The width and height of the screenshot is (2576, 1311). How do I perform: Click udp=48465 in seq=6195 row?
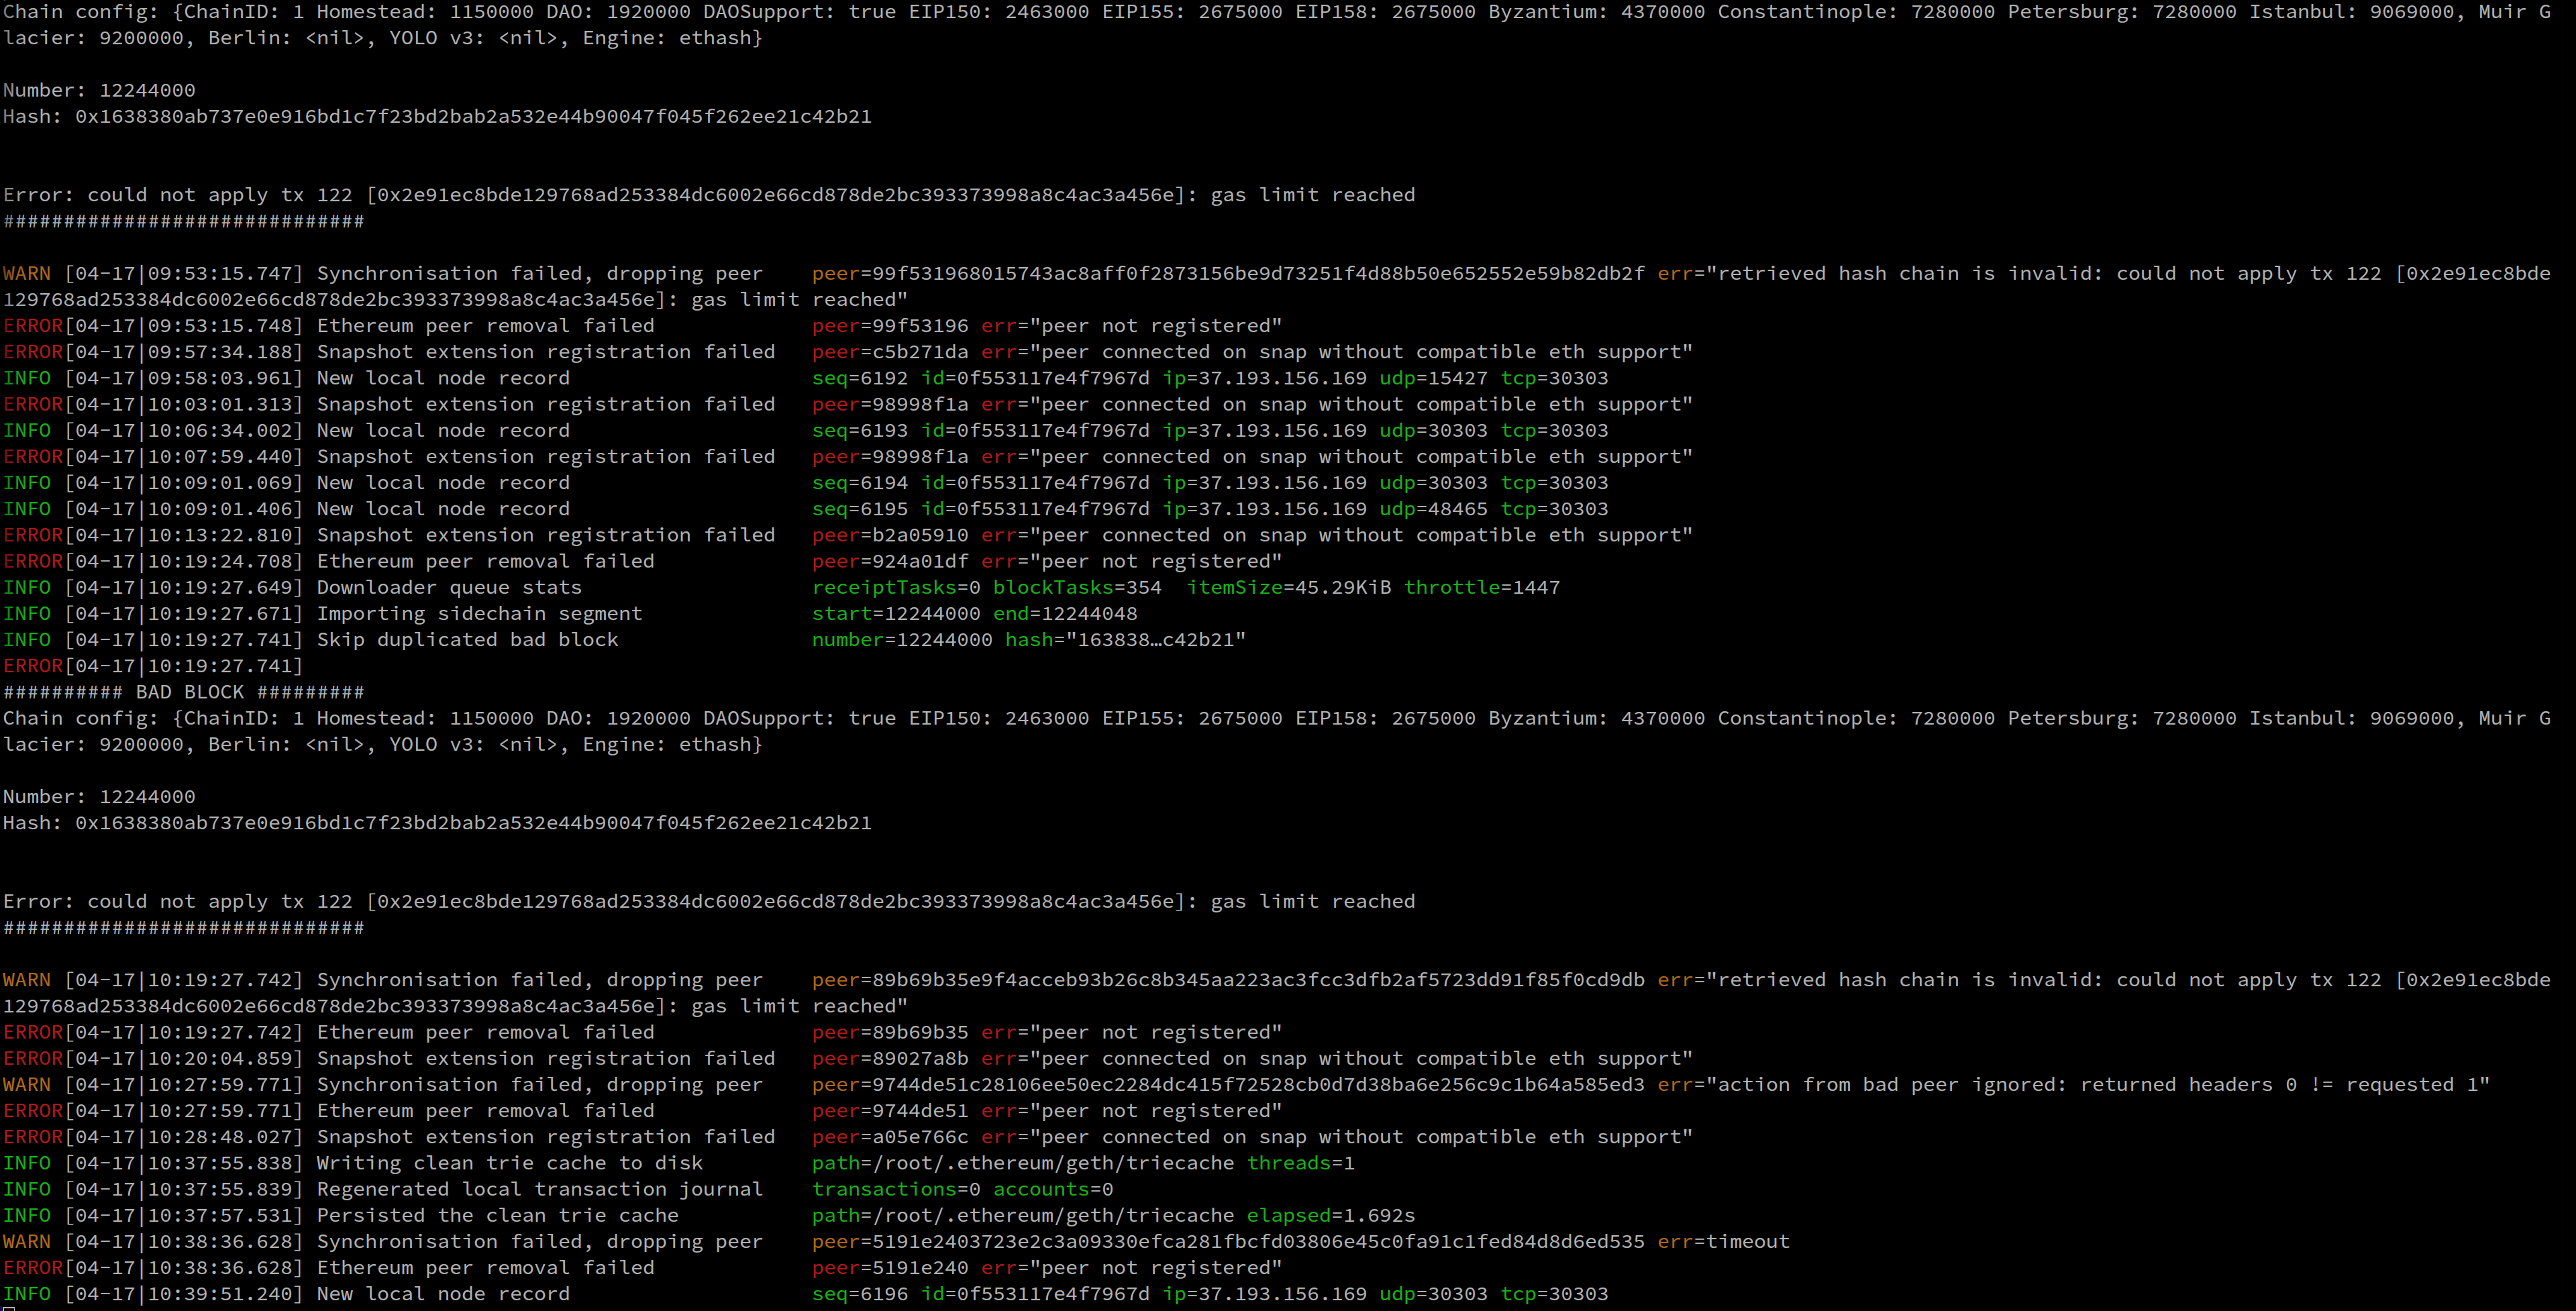coord(1433,509)
